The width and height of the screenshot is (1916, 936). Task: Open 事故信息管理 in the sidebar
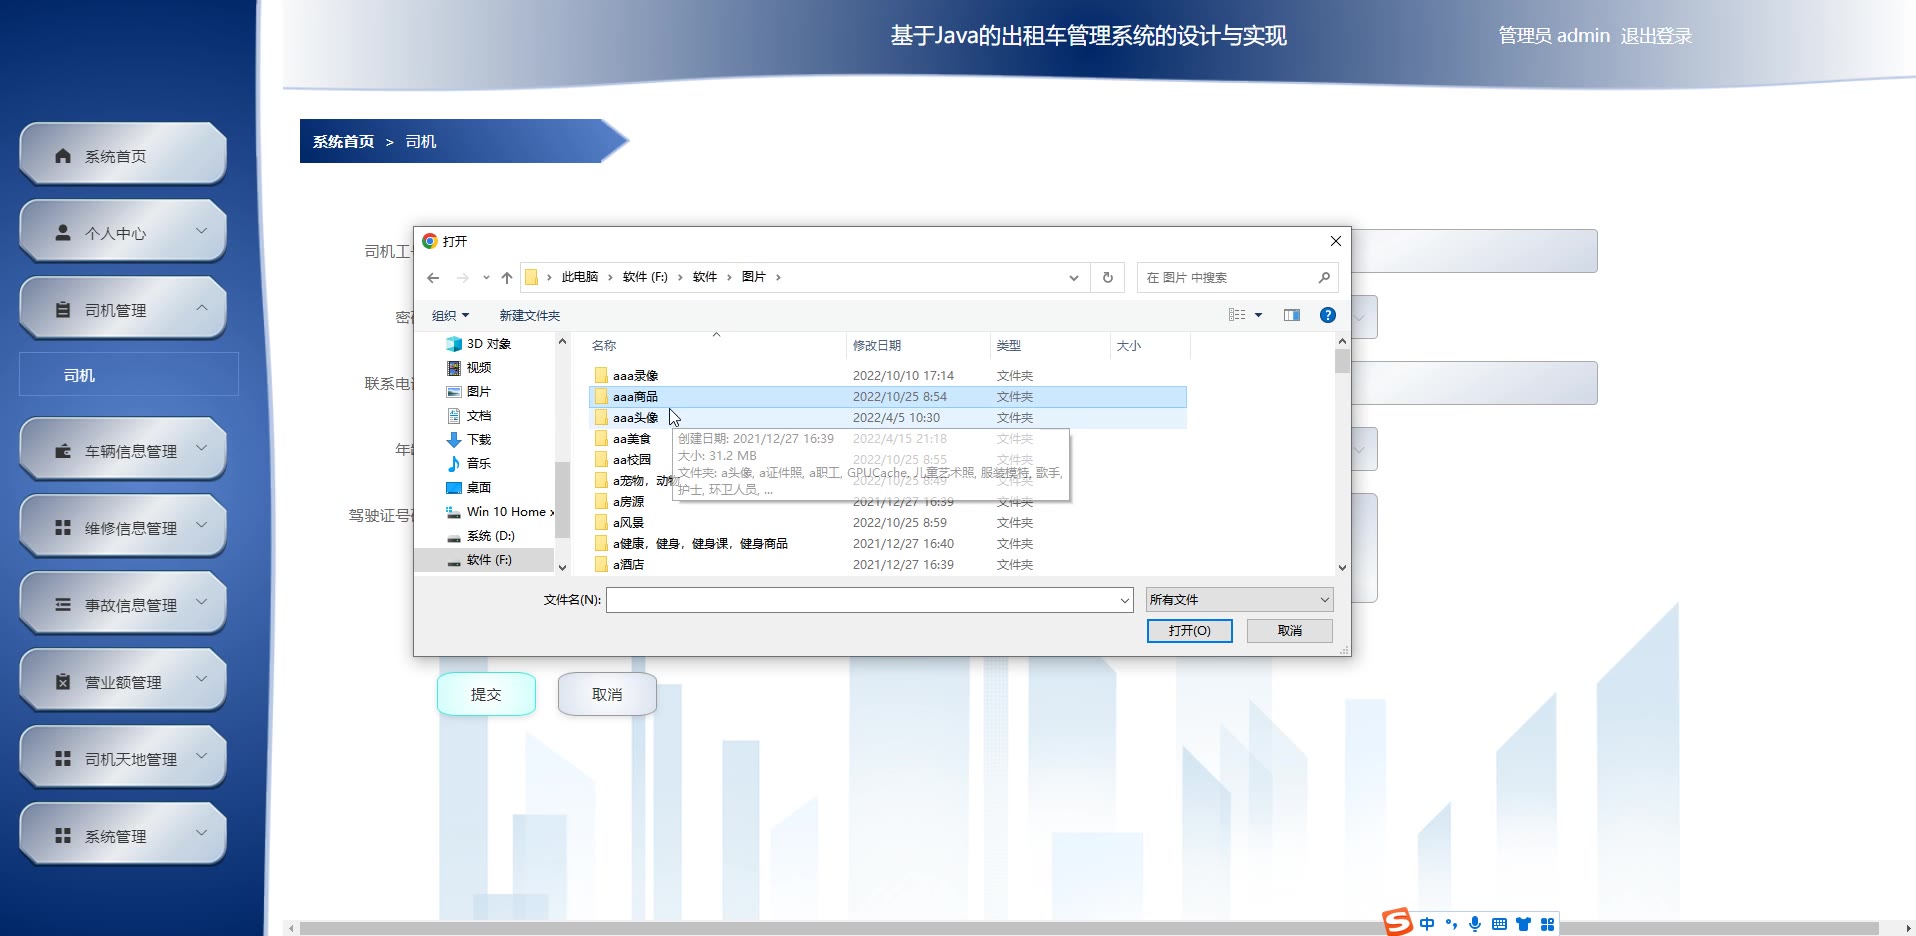click(123, 604)
